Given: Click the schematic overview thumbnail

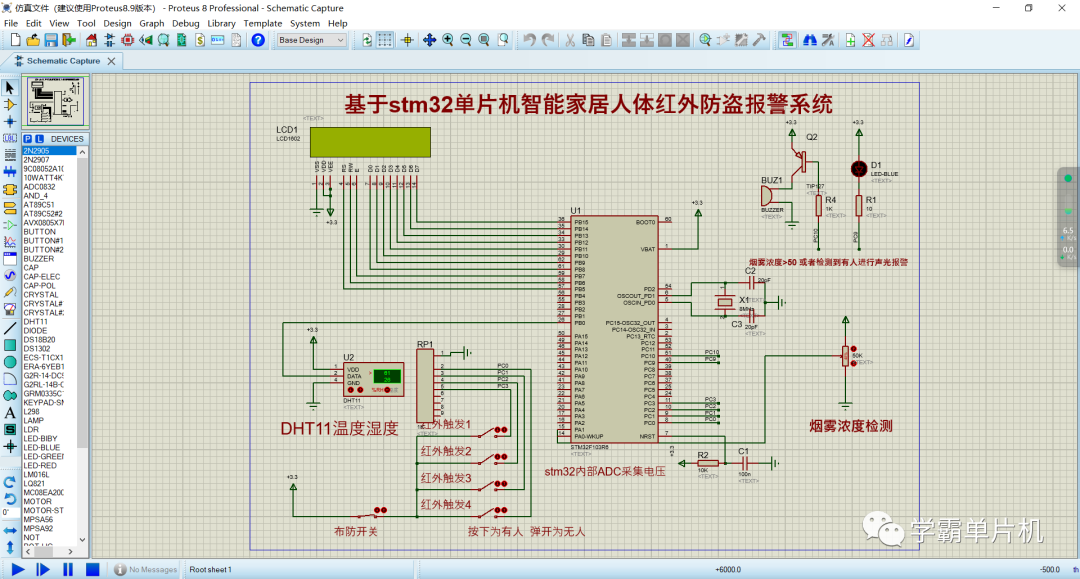Looking at the screenshot, I should point(55,102).
